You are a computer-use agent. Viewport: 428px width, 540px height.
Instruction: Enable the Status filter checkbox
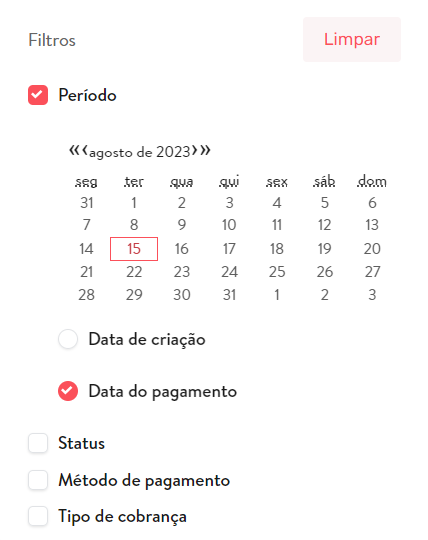click(38, 443)
